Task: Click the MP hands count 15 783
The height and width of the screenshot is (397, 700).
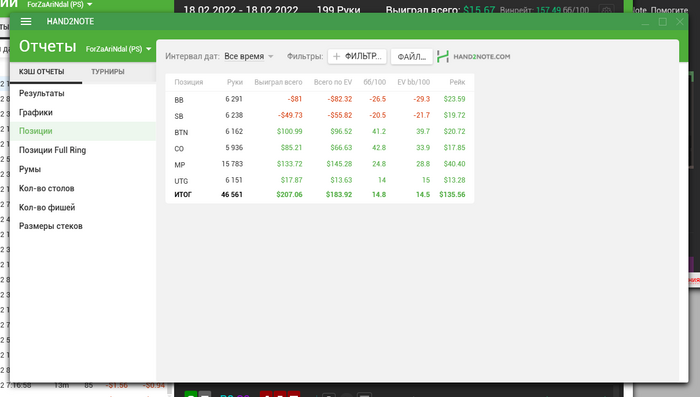Action: (x=232, y=164)
